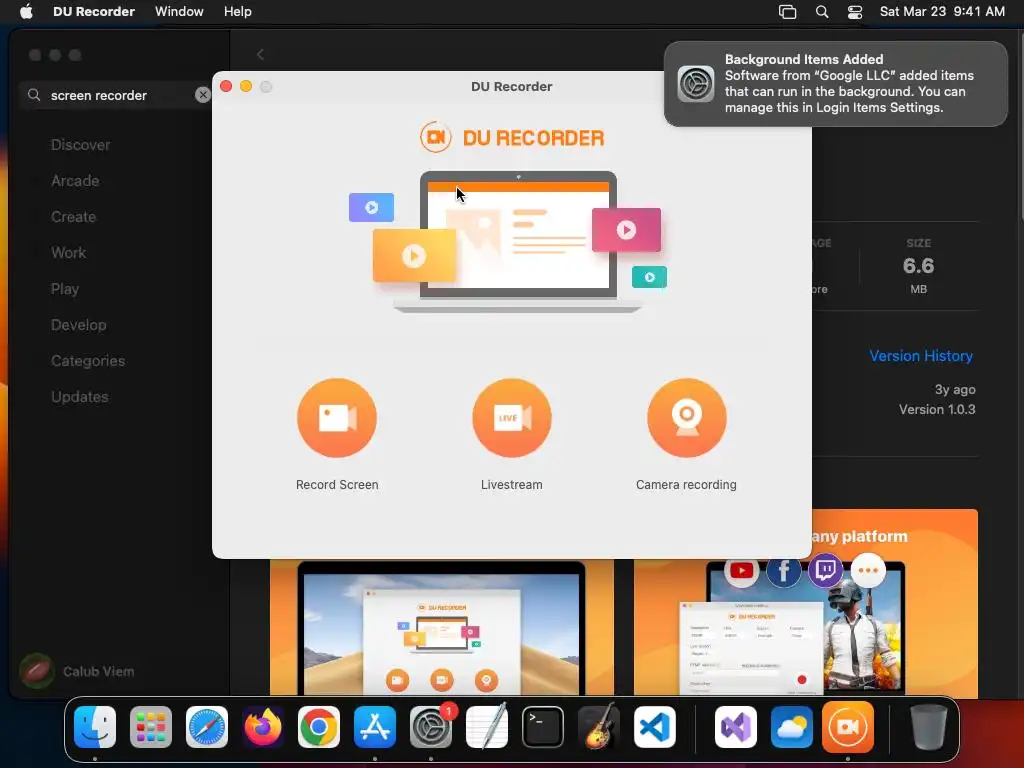Click DU Recorder icon in the Dock
1024x768 pixels.
(x=848, y=727)
